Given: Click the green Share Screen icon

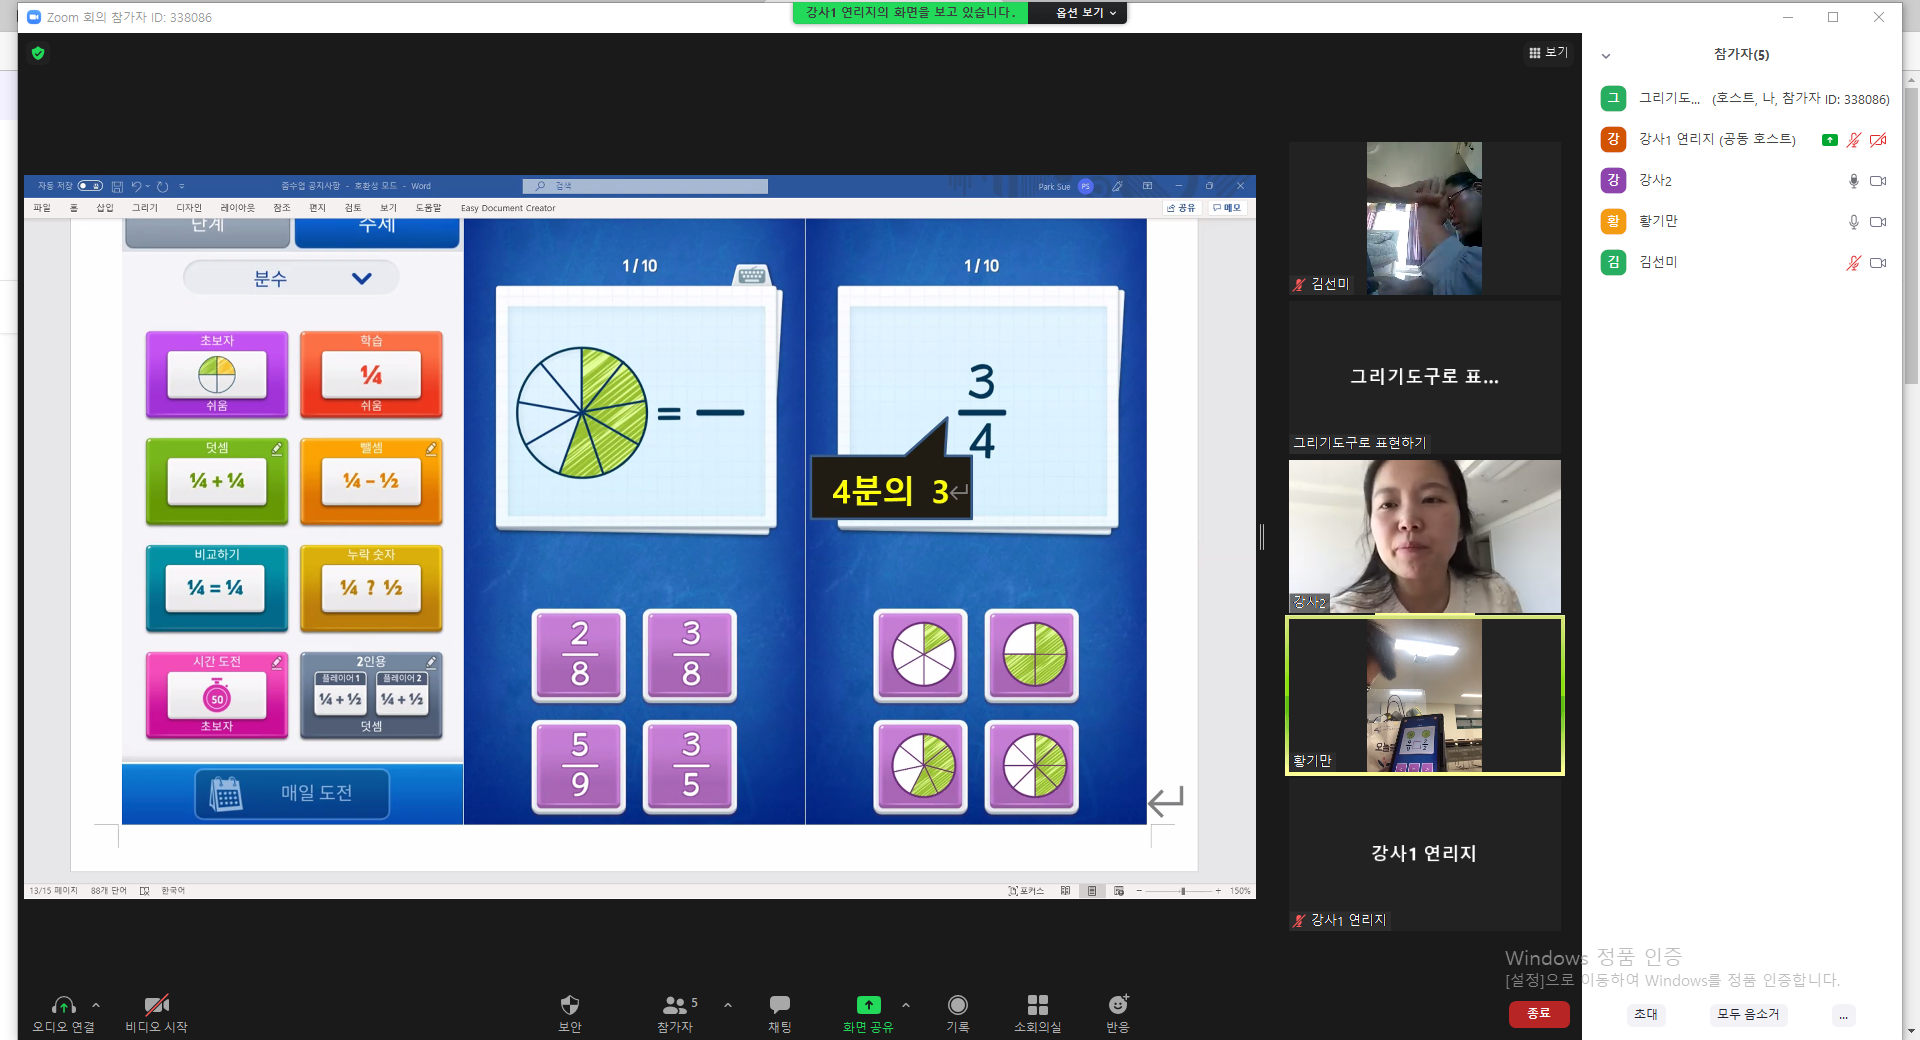Looking at the screenshot, I should tap(868, 1004).
